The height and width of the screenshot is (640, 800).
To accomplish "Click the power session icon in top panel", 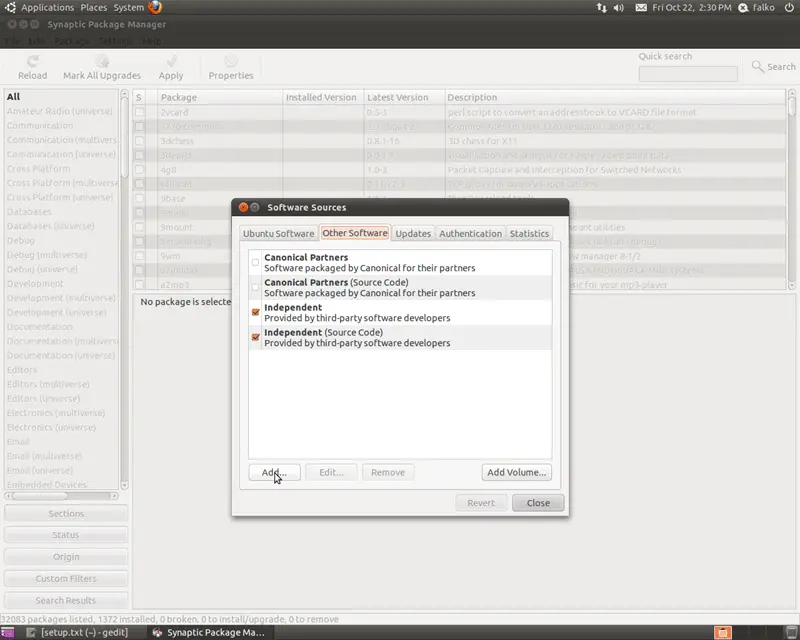I will tap(789, 8).
